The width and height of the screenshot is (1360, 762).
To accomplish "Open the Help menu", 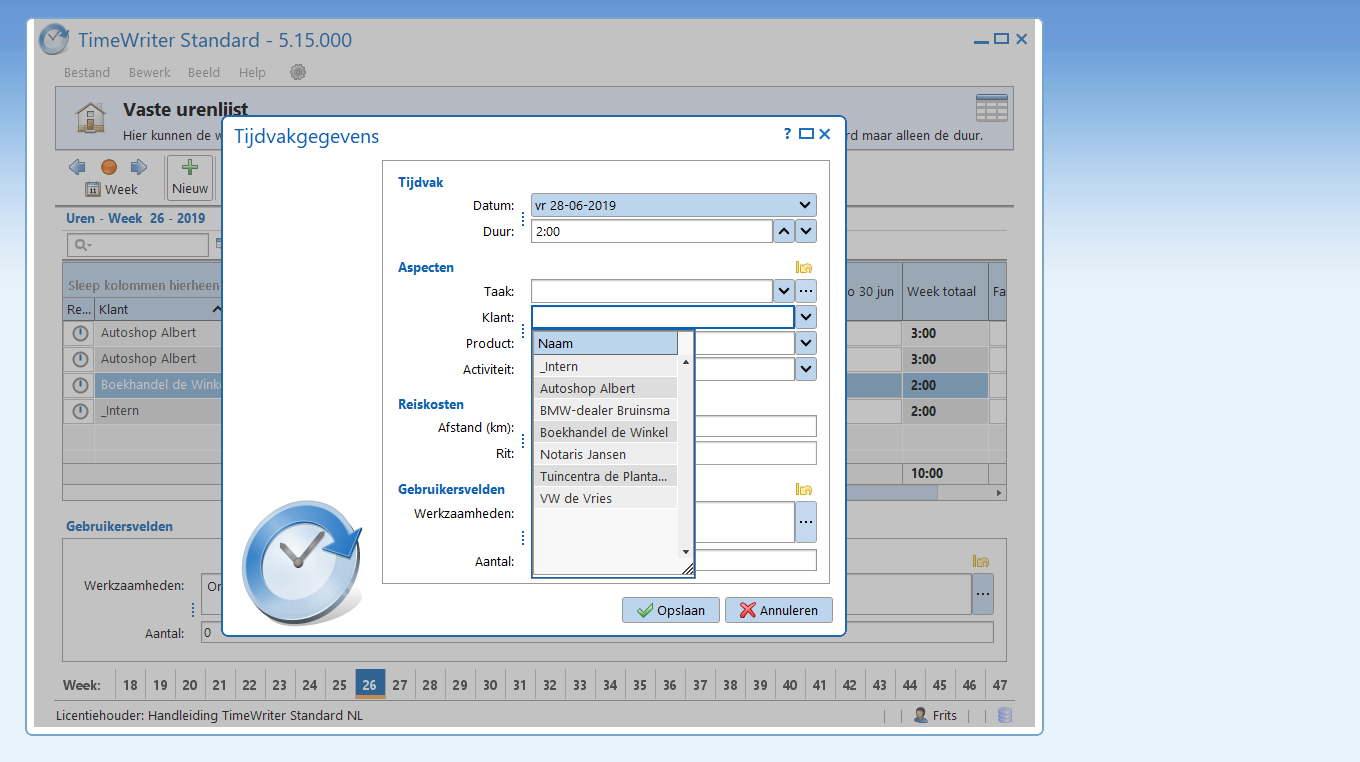I will pos(253,72).
